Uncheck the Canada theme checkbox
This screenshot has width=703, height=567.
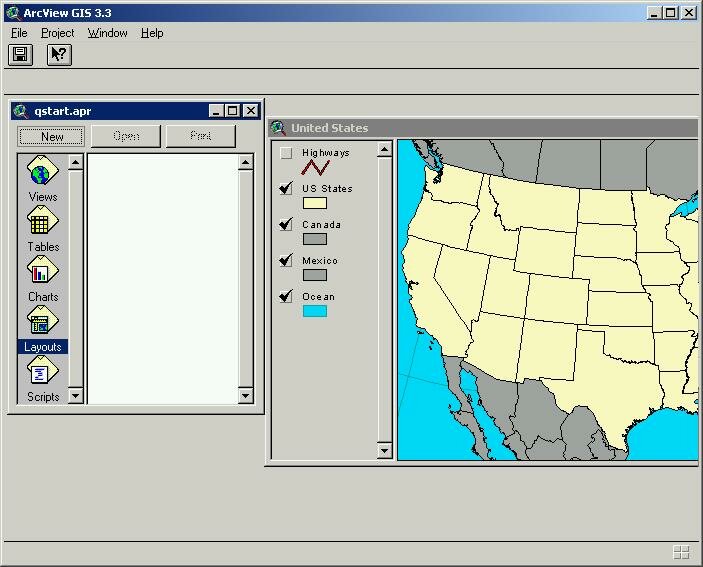[x=286, y=225]
